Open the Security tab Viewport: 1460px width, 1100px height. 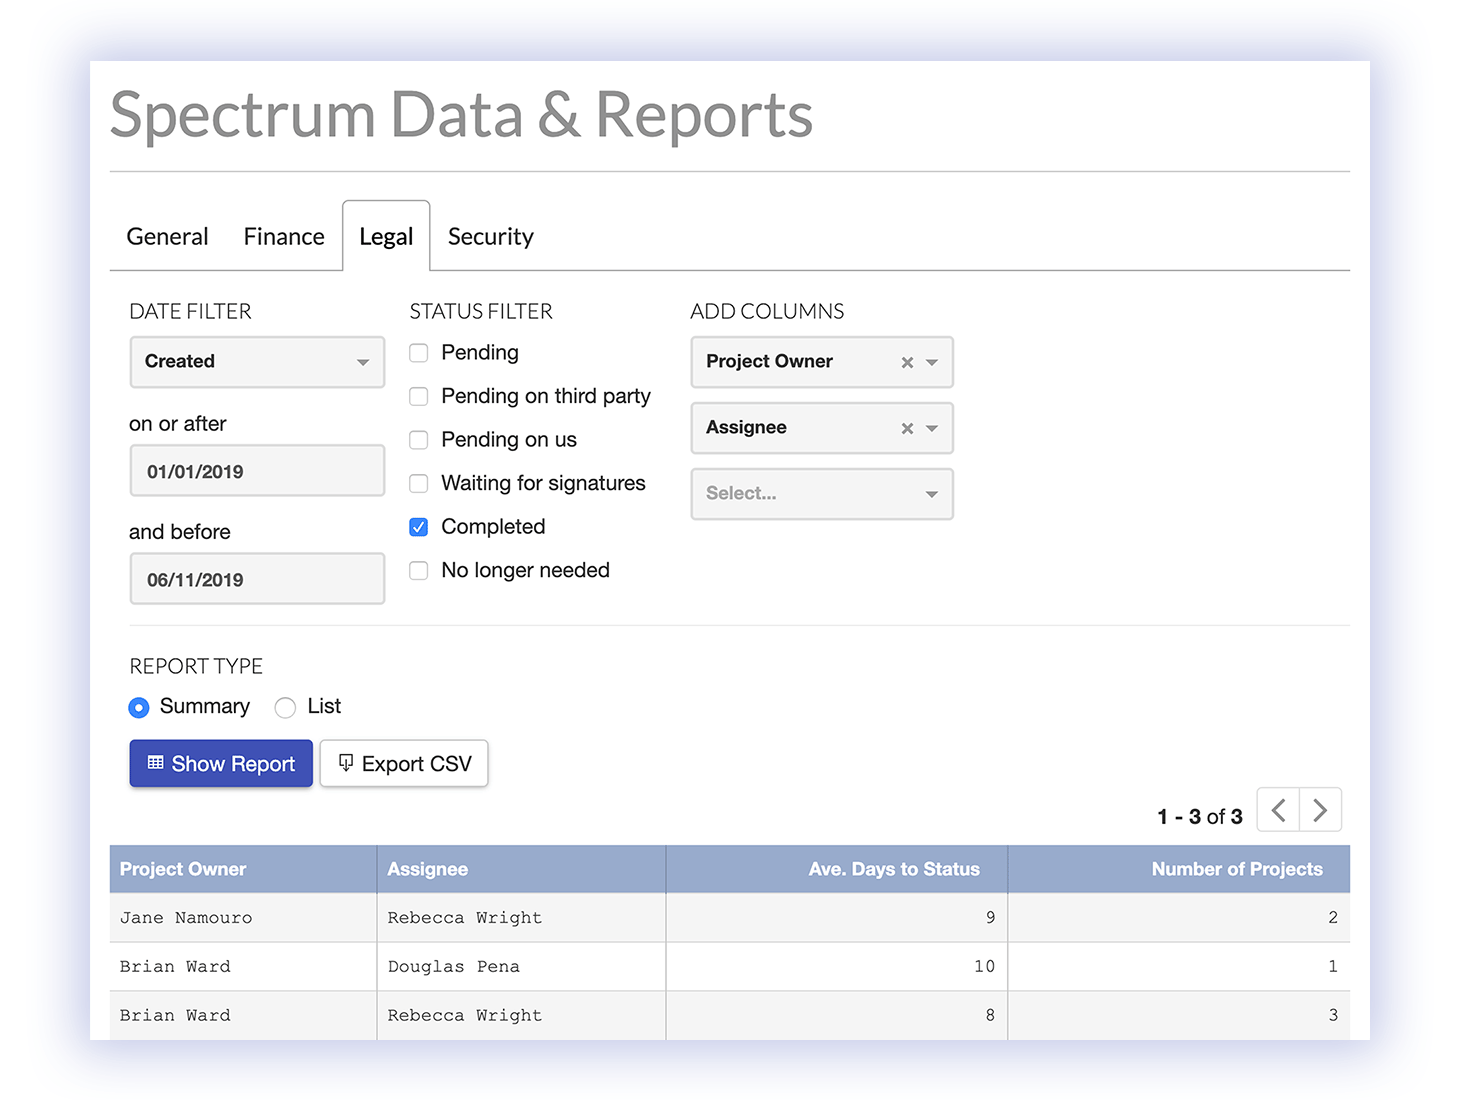pos(490,237)
